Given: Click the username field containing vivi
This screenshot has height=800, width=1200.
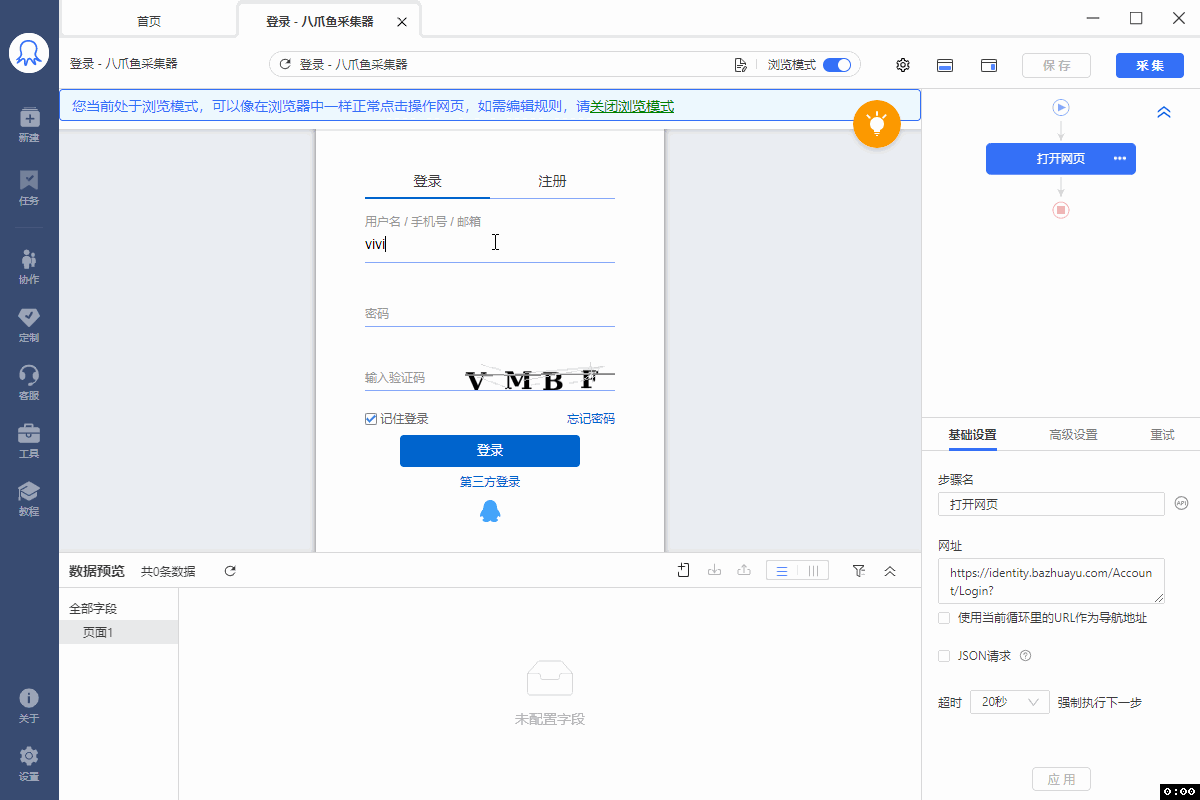Looking at the screenshot, I should 490,245.
